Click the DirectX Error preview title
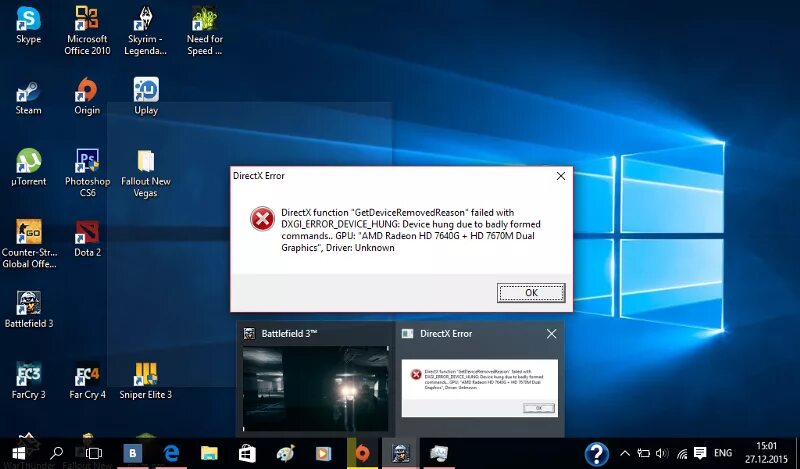The width and height of the screenshot is (800, 469). pyautogui.click(x=446, y=334)
